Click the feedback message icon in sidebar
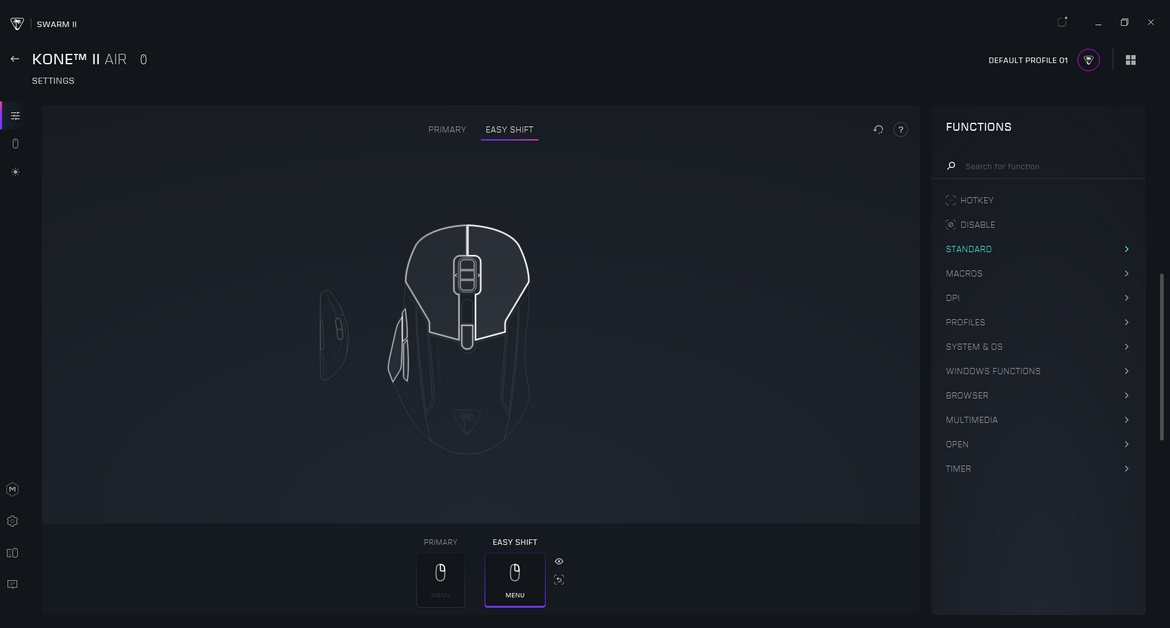Screen dimensions: 1170x628 (12, 584)
